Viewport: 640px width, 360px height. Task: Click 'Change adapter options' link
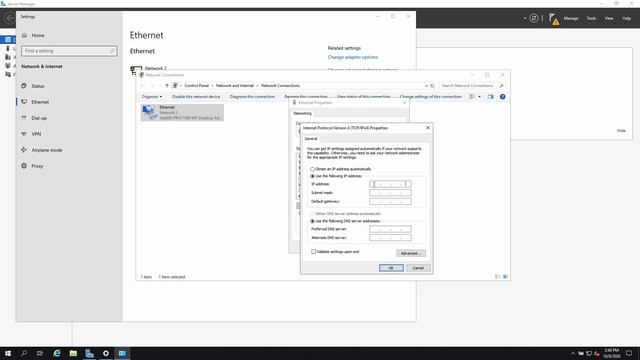pos(353,57)
